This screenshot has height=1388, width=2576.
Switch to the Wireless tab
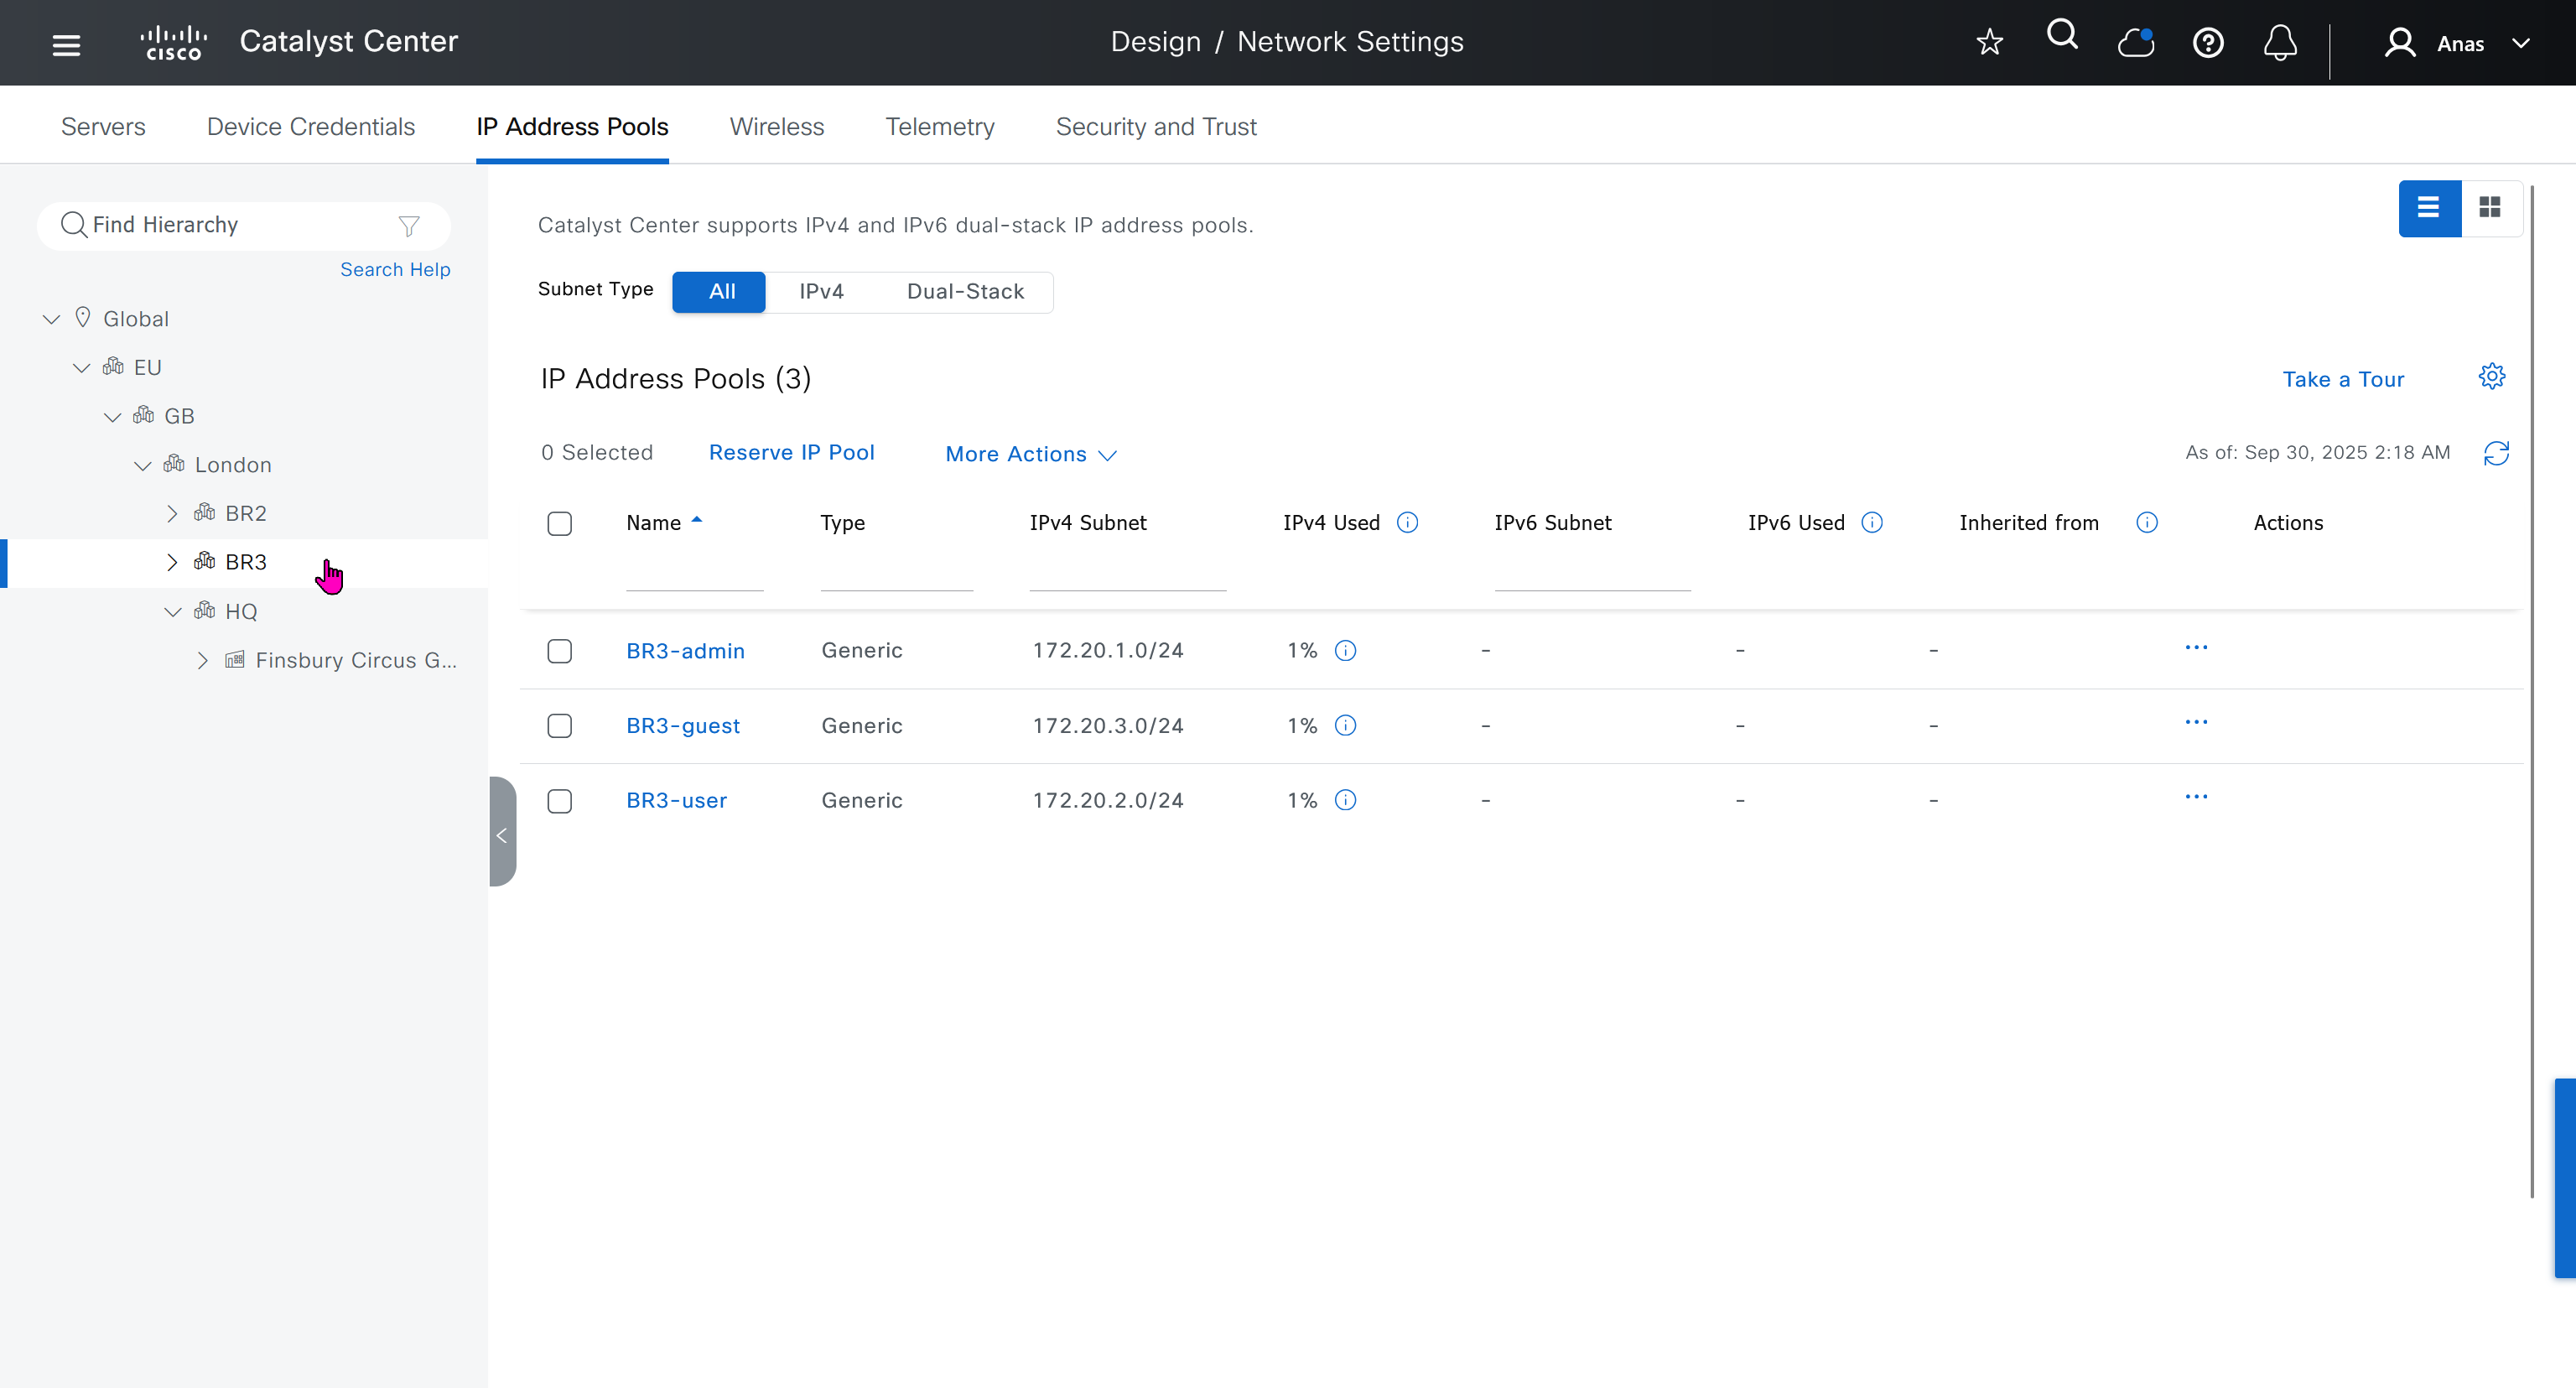[776, 127]
